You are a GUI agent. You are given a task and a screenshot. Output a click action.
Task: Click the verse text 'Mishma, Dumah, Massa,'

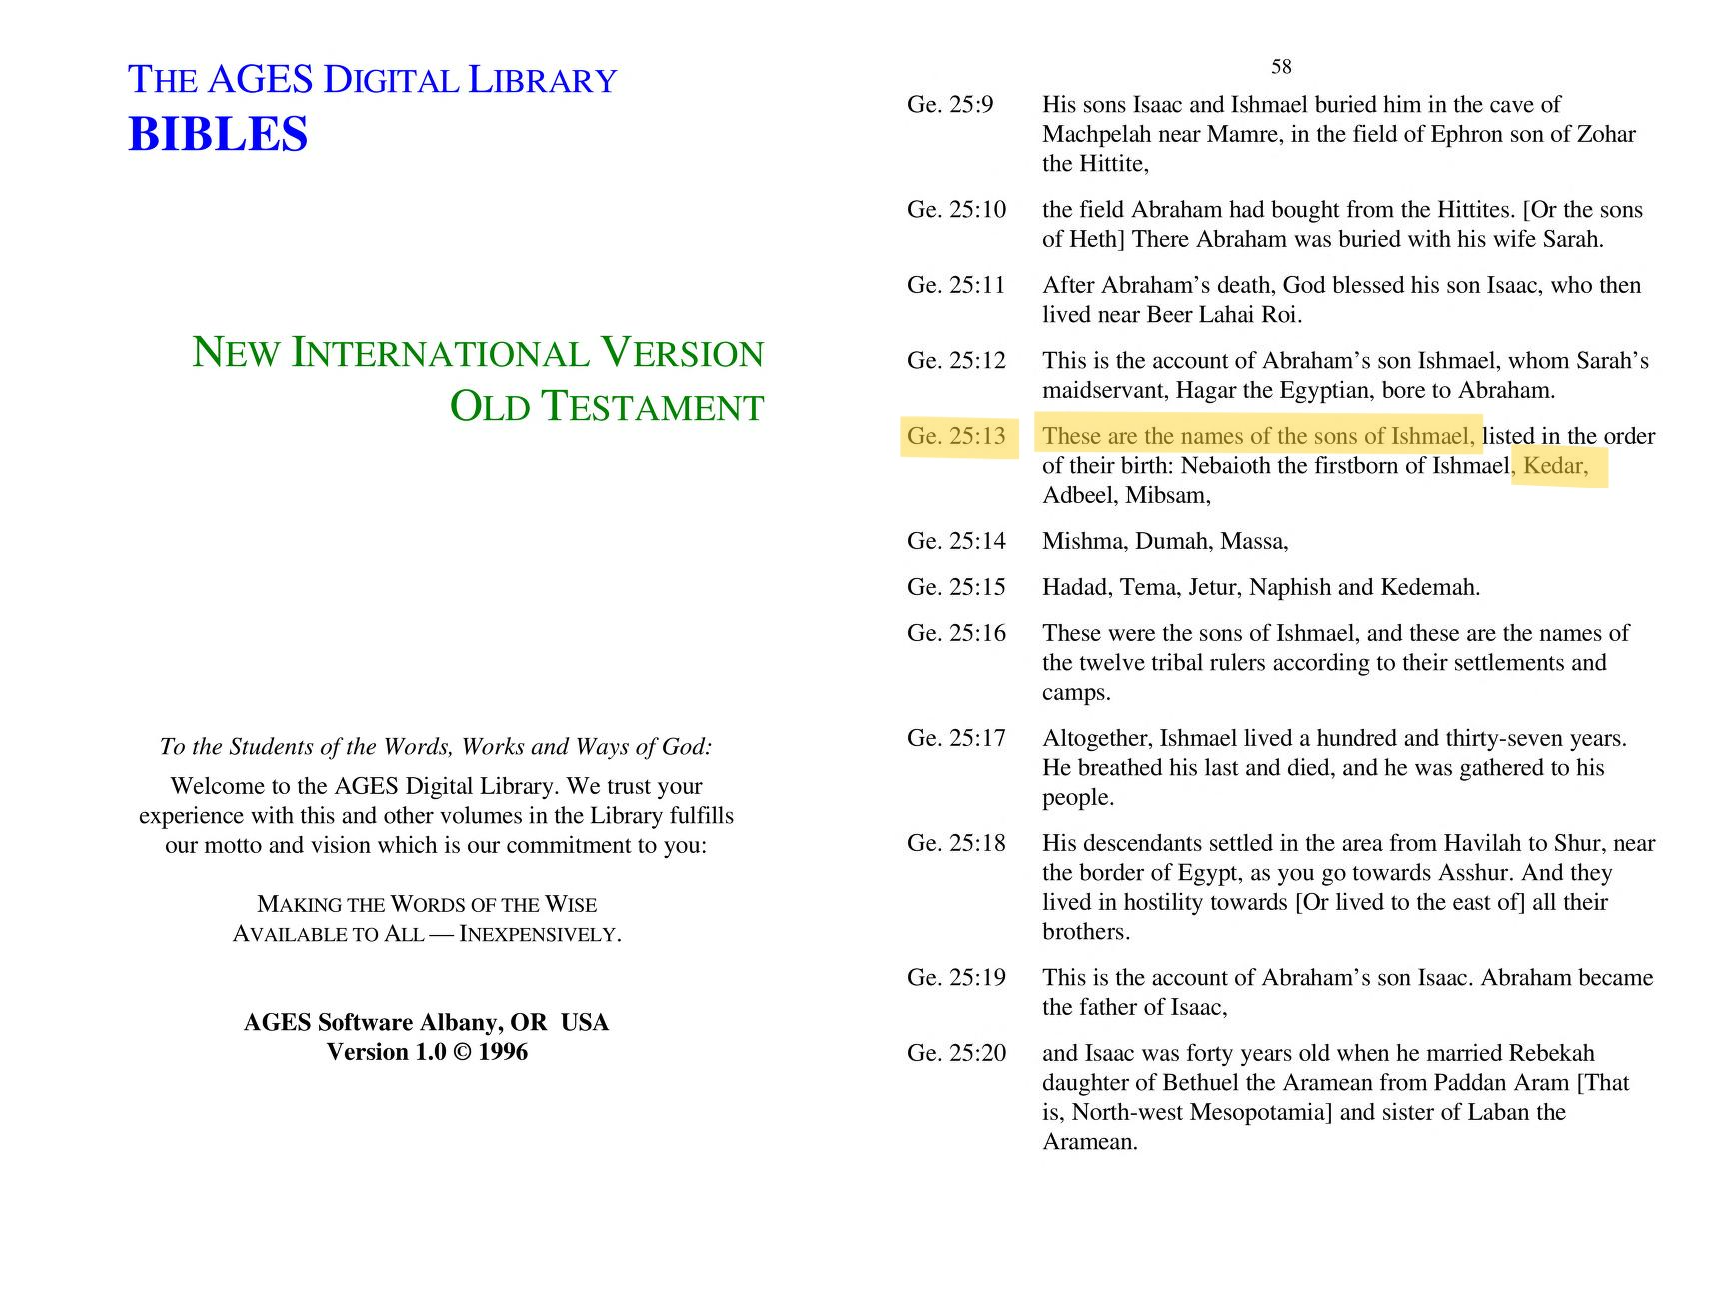(x=1165, y=541)
